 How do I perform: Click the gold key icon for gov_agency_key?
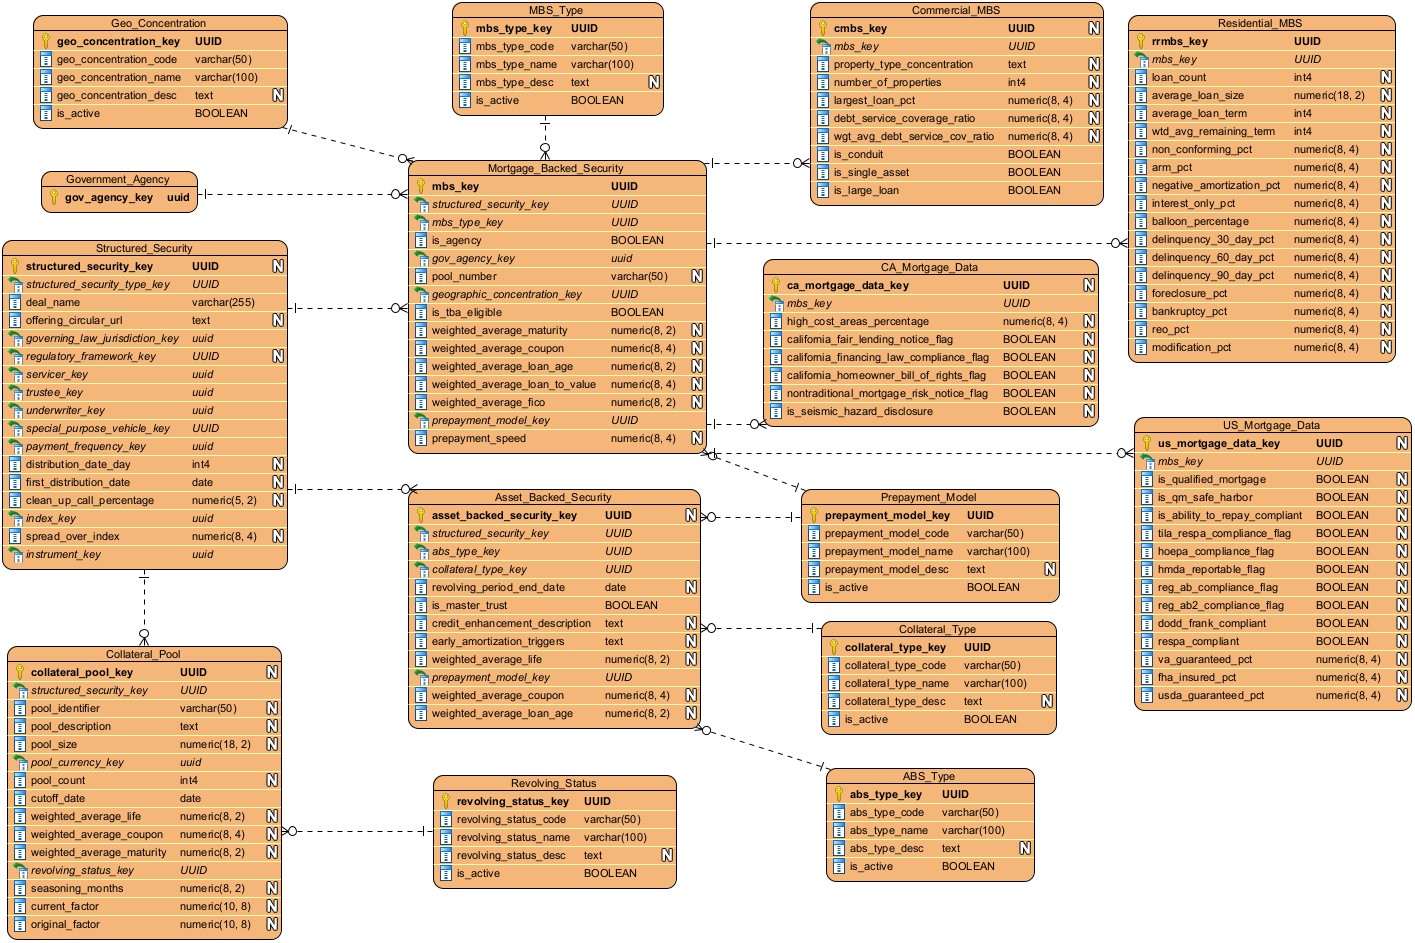[x=54, y=198]
